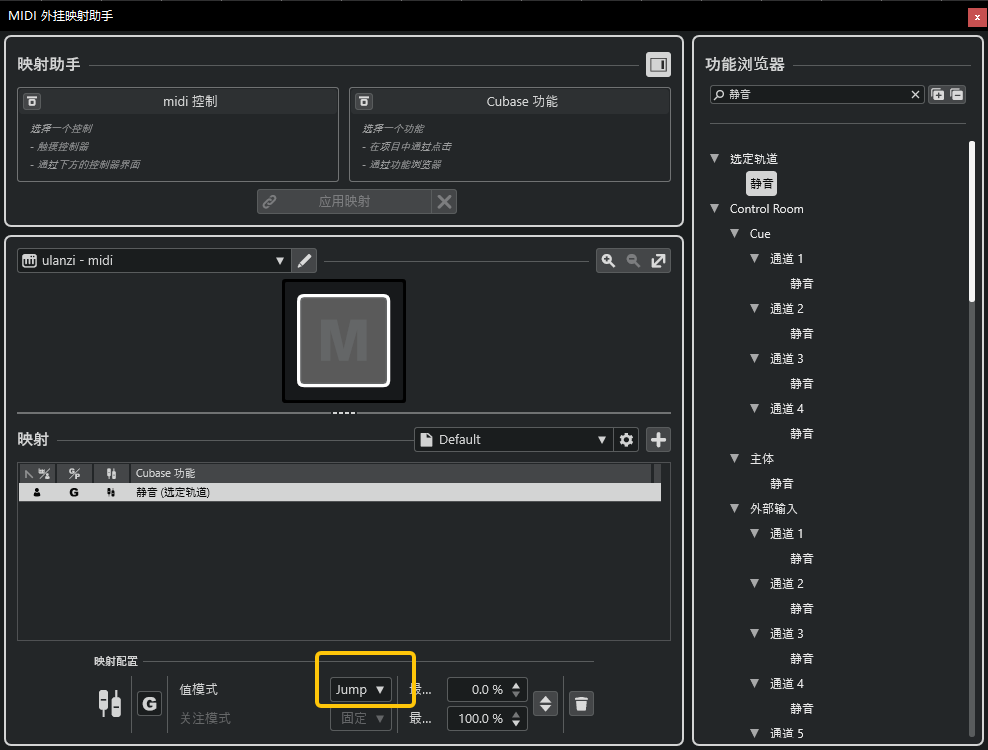Select 静音 under Cue 通道 3

pos(801,383)
